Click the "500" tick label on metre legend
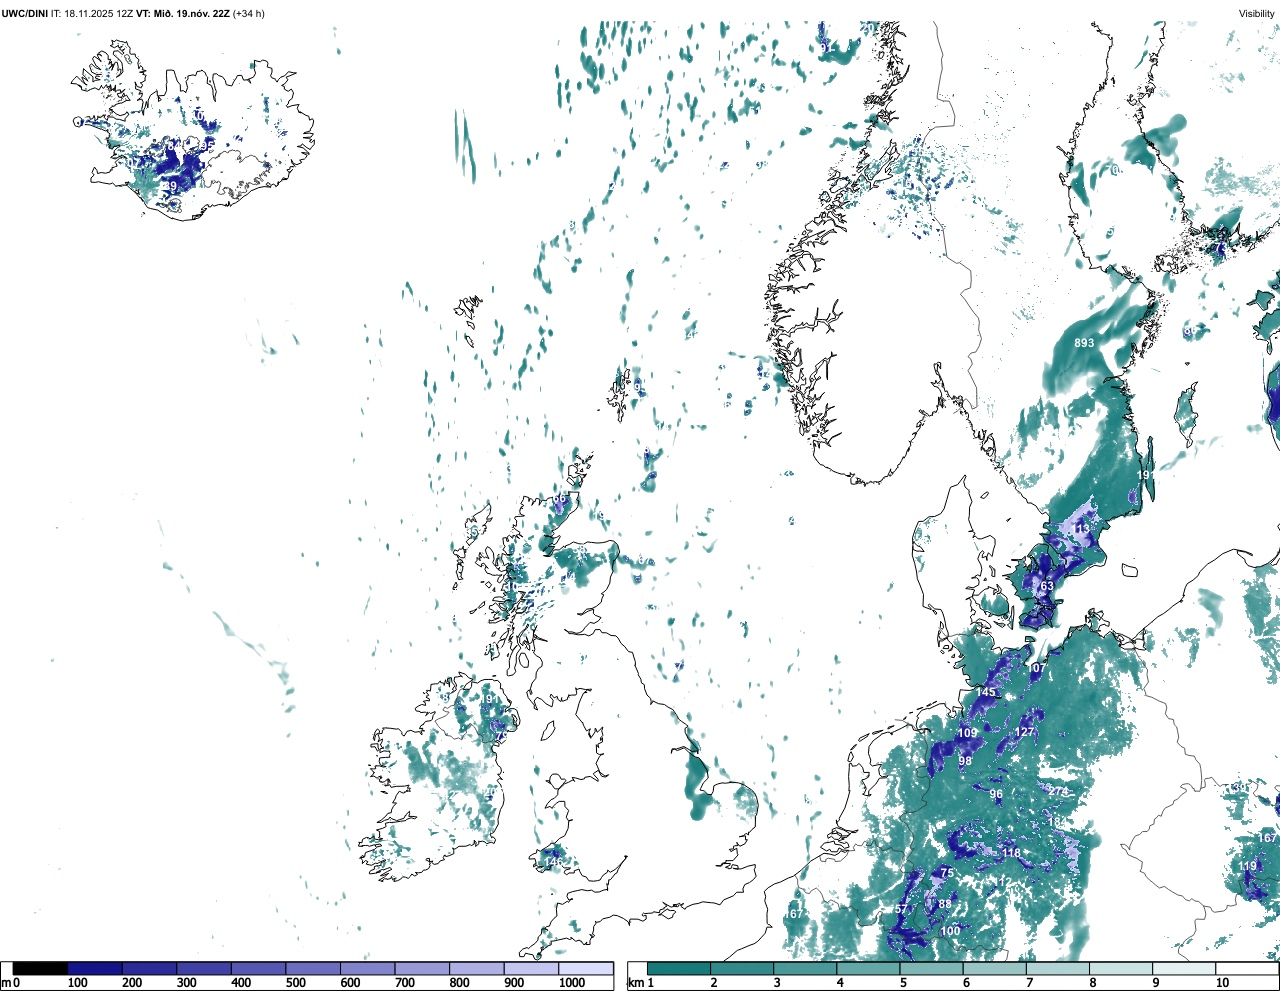 [296, 983]
